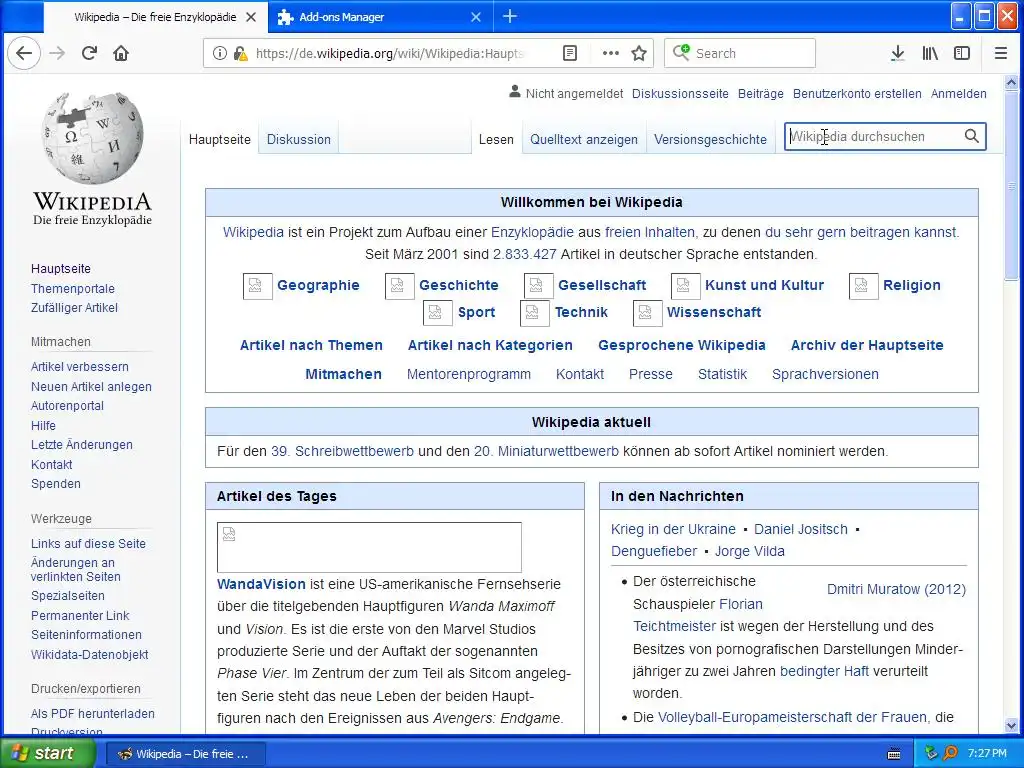
Task: Close the Add-ons Manager tab
Action: point(476,17)
